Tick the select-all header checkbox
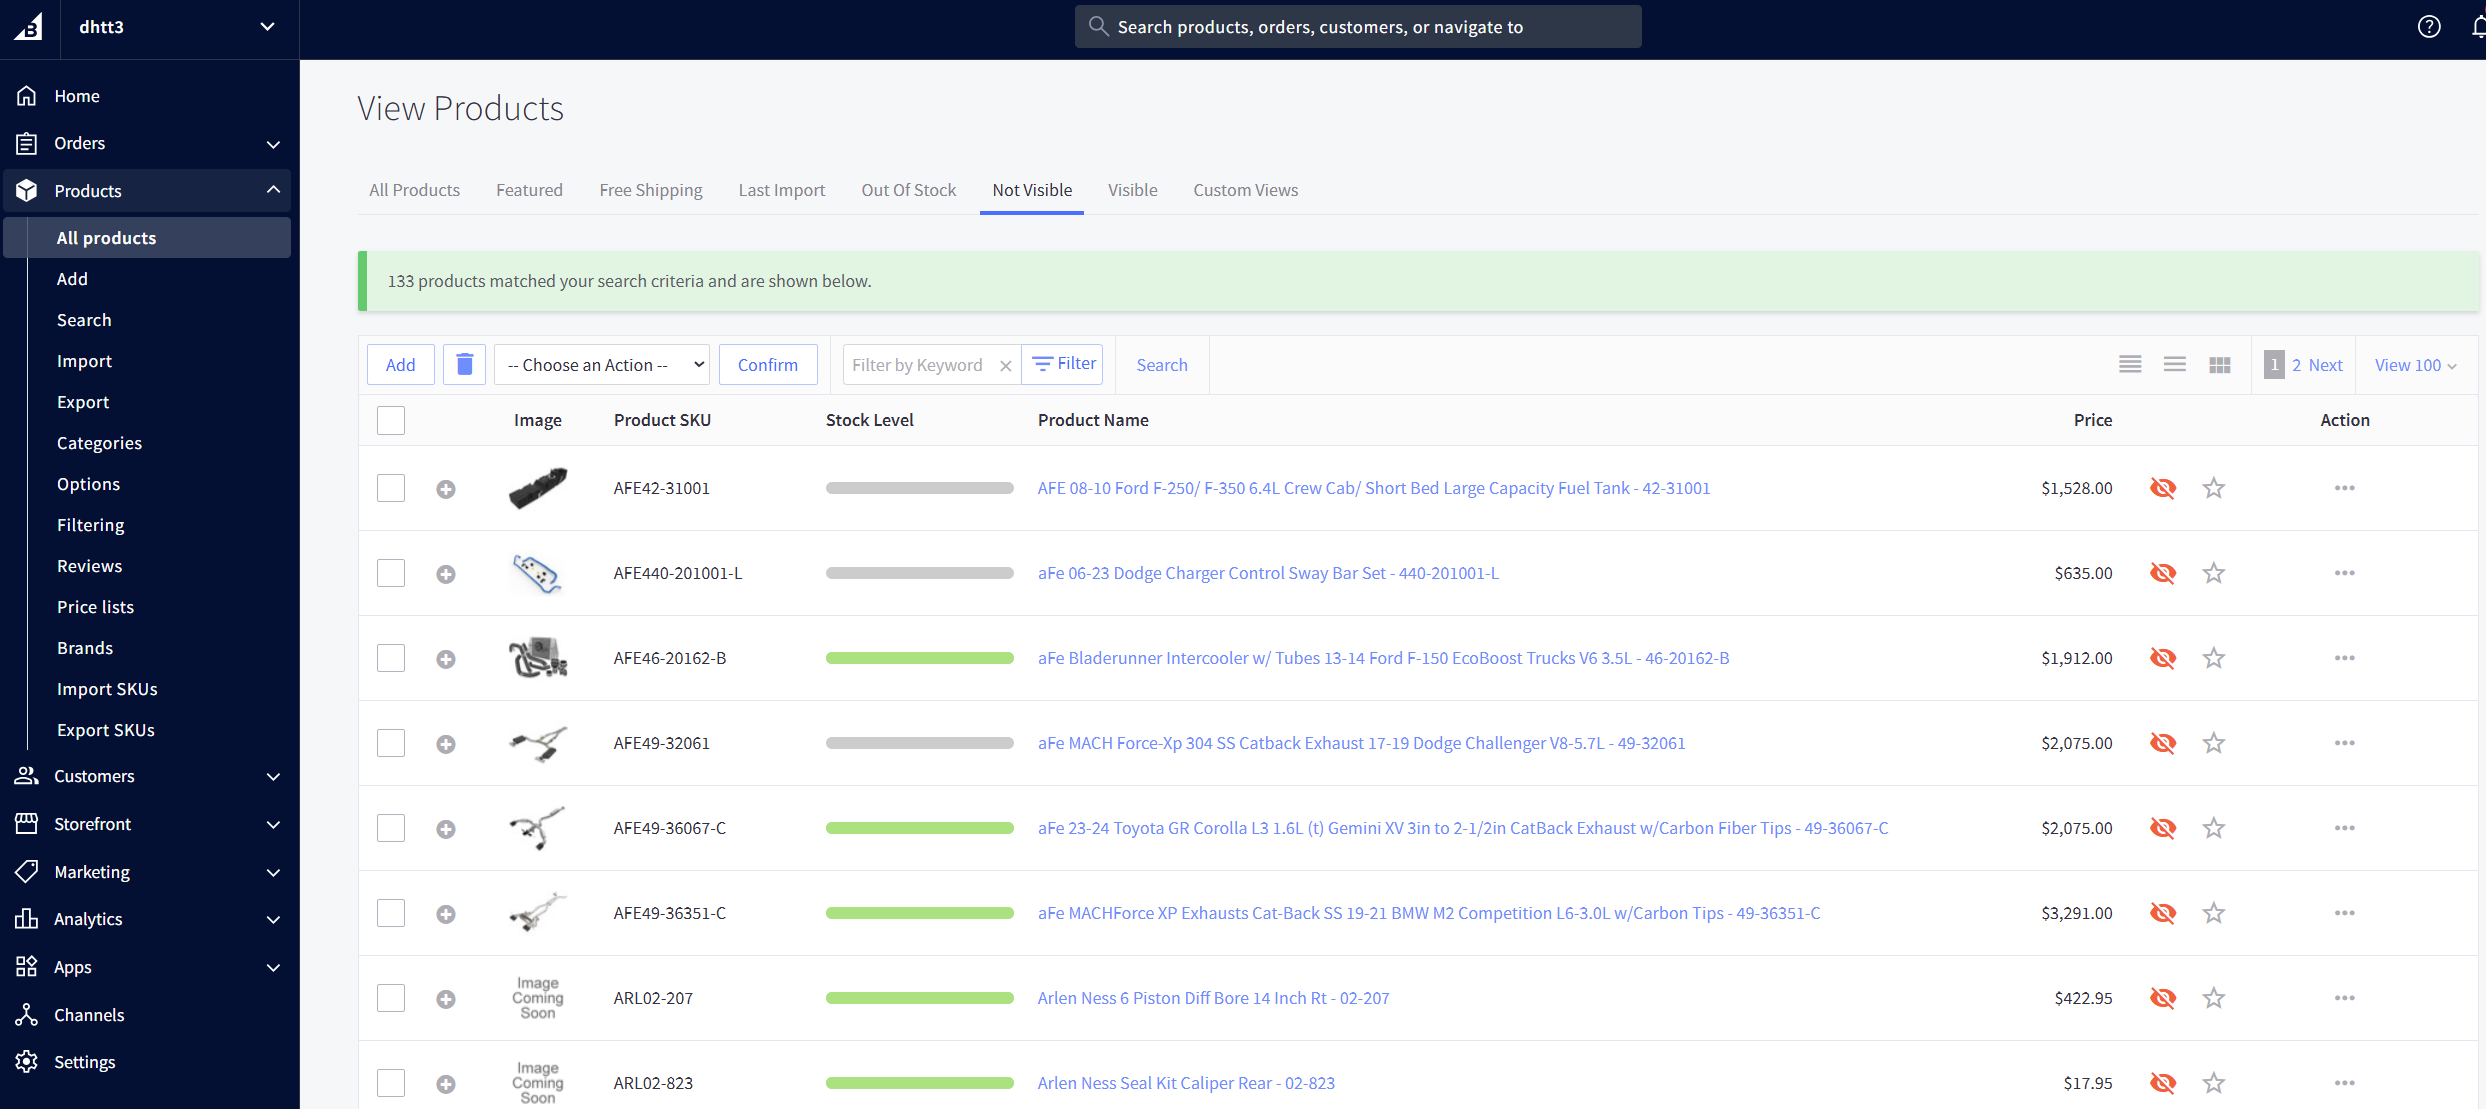2486x1109 pixels. tap(391, 420)
